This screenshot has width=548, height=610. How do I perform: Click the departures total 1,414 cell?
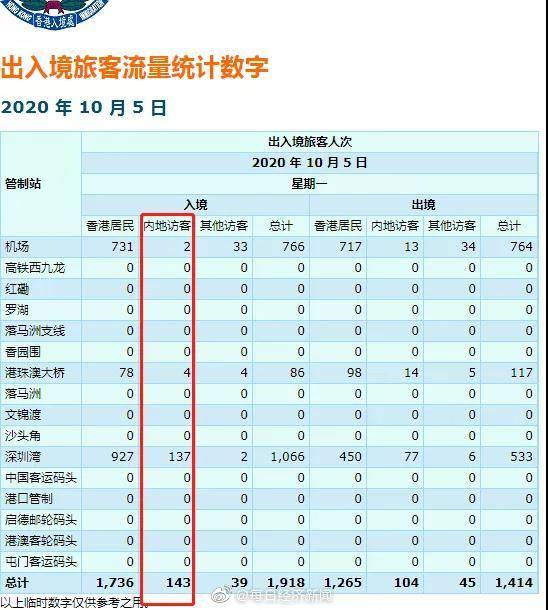(514, 583)
